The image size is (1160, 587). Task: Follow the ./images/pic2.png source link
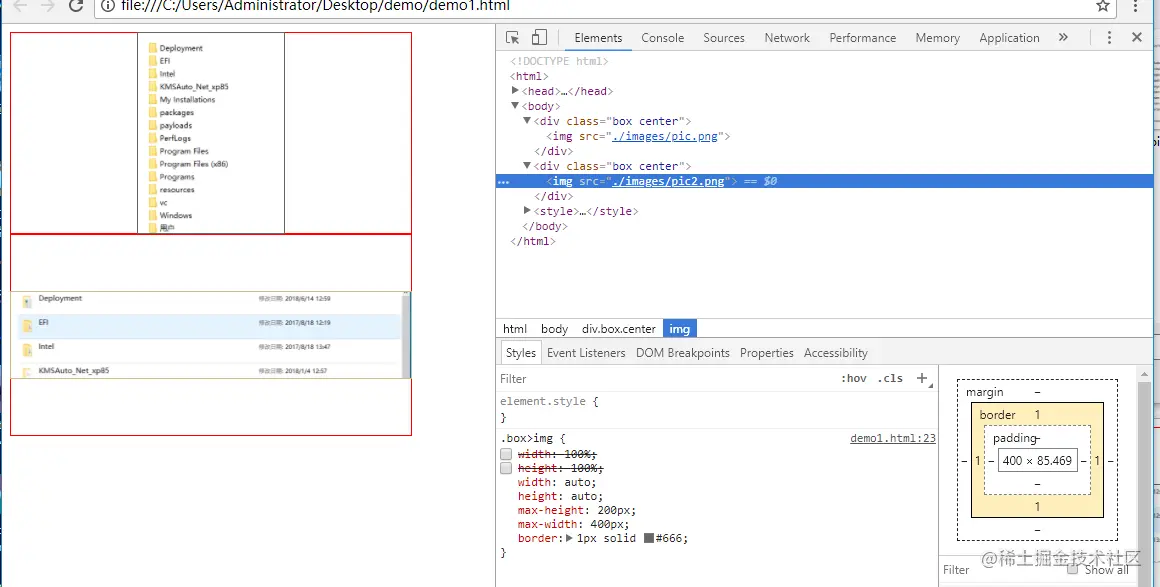(668, 181)
